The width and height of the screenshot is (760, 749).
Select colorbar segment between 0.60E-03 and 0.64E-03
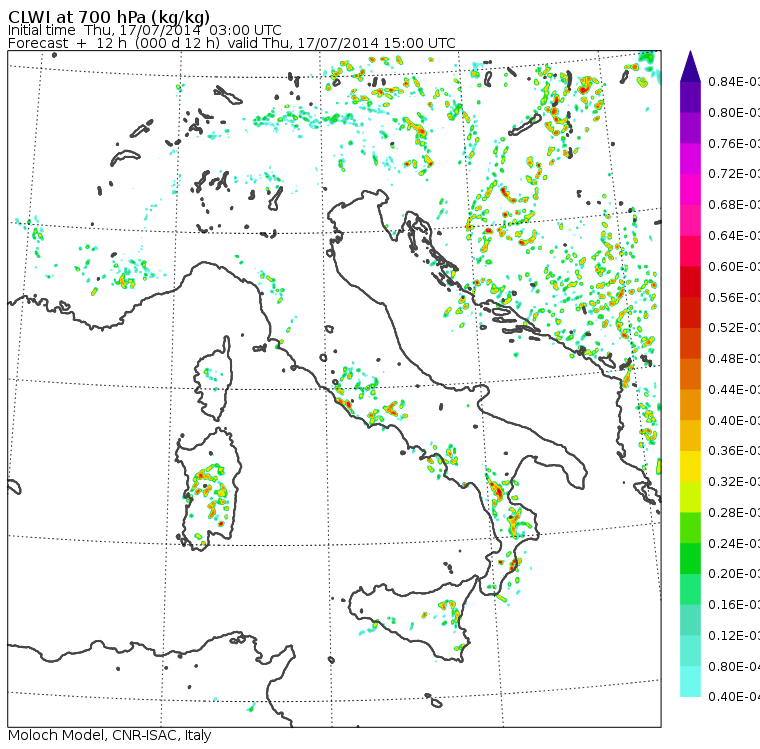pyautogui.click(x=691, y=251)
